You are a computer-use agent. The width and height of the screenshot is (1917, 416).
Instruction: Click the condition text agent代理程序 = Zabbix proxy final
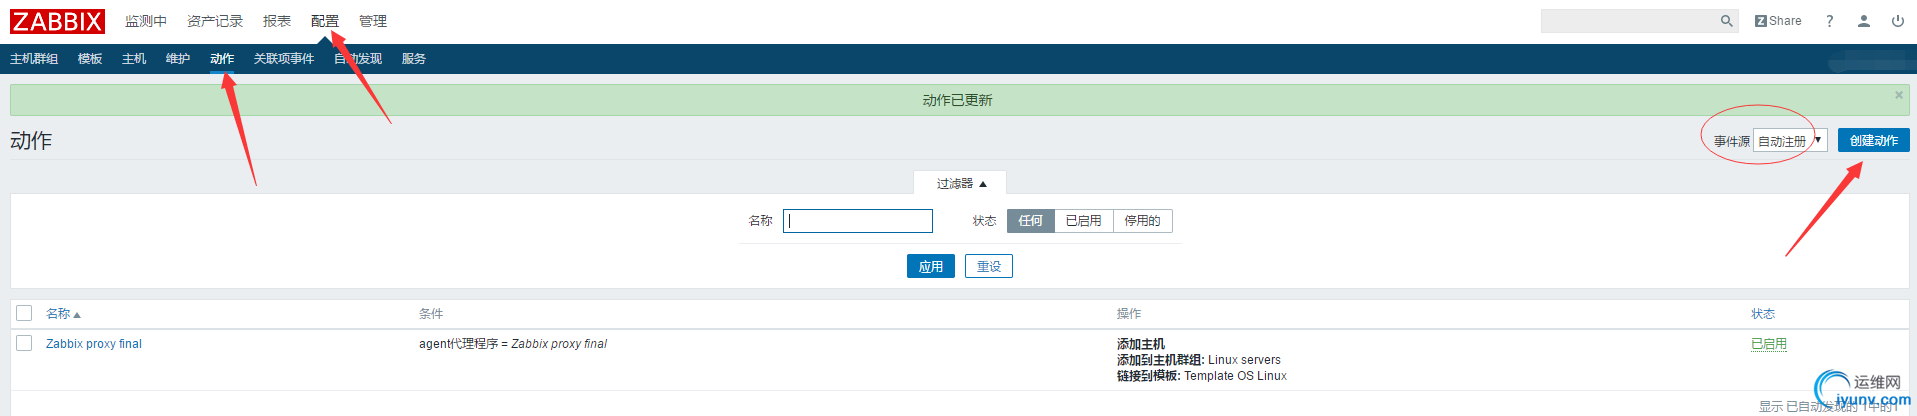click(513, 344)
